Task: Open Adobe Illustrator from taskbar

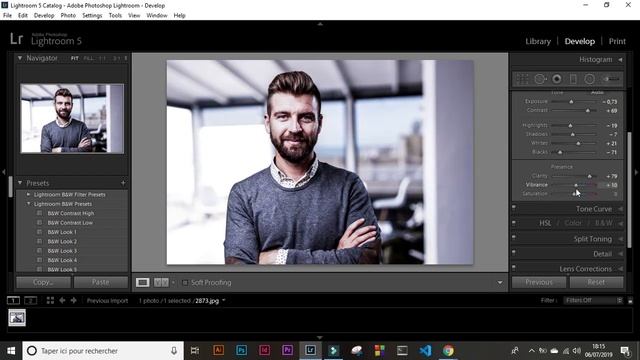Action: point(218,350)
